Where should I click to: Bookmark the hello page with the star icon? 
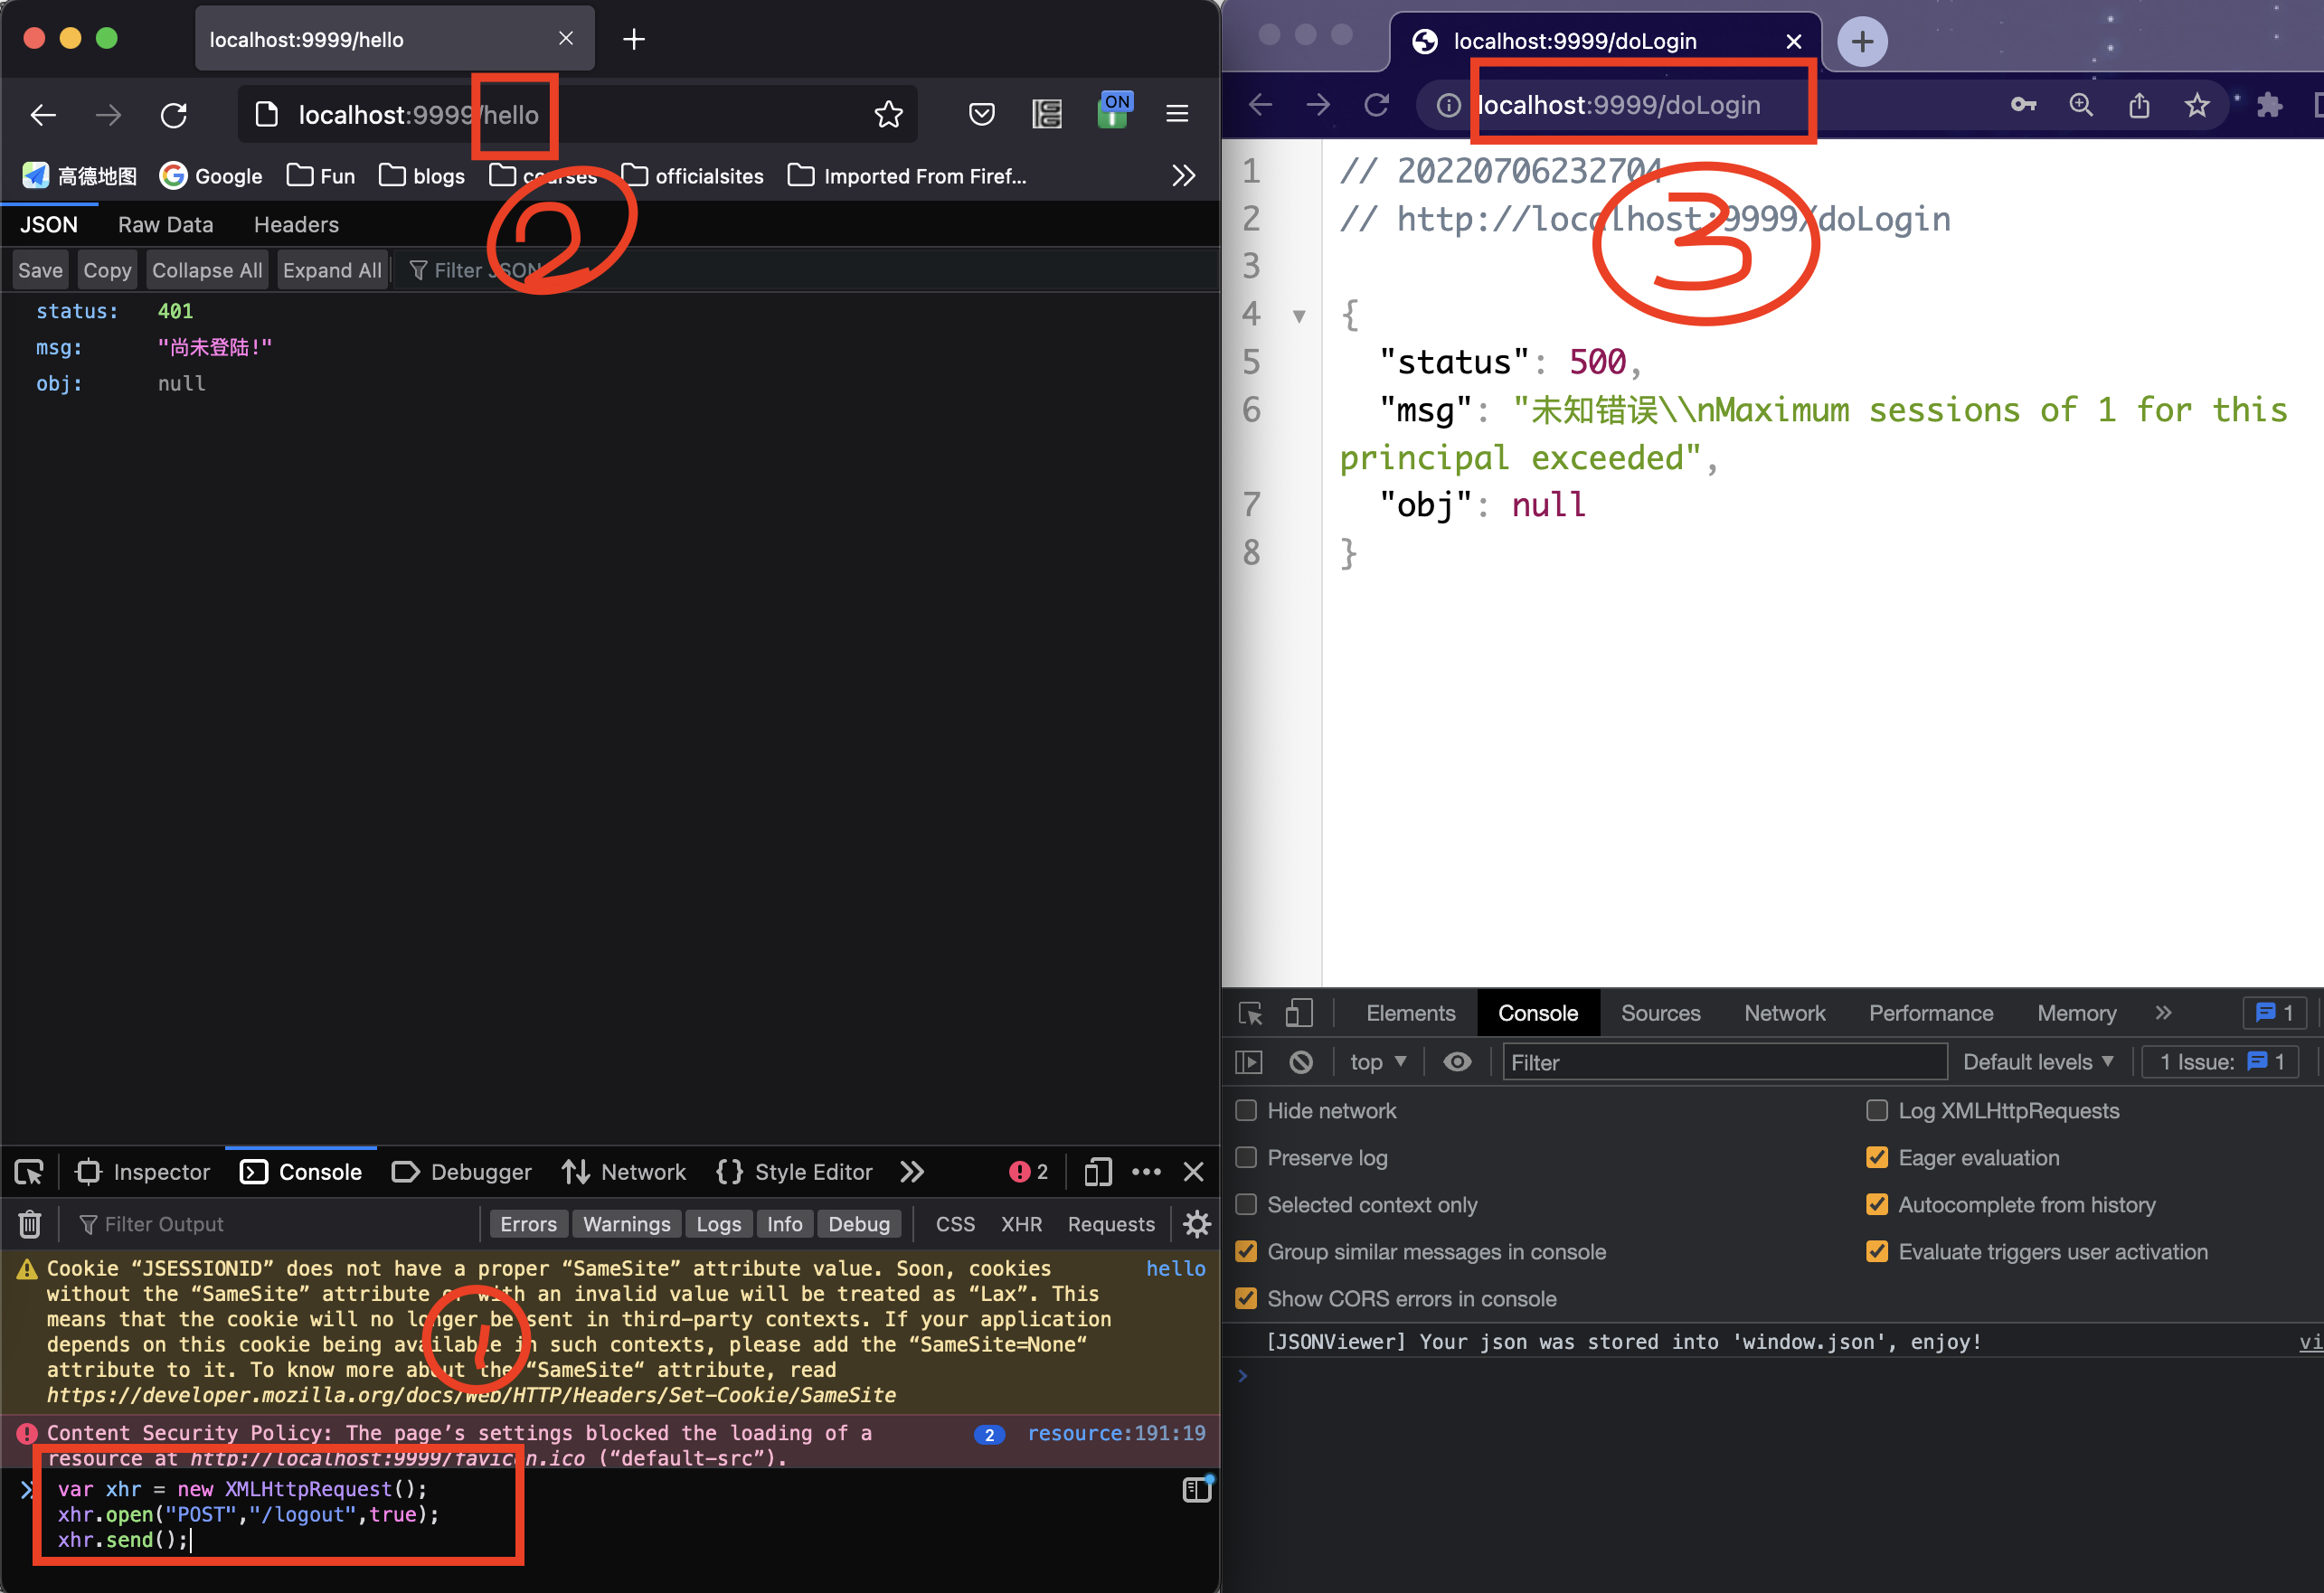888,115
